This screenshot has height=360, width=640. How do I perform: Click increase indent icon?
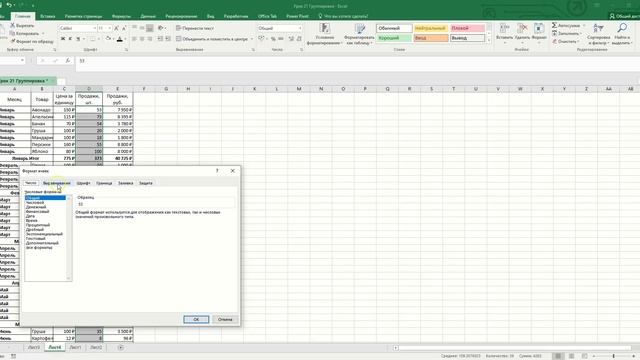168,39
